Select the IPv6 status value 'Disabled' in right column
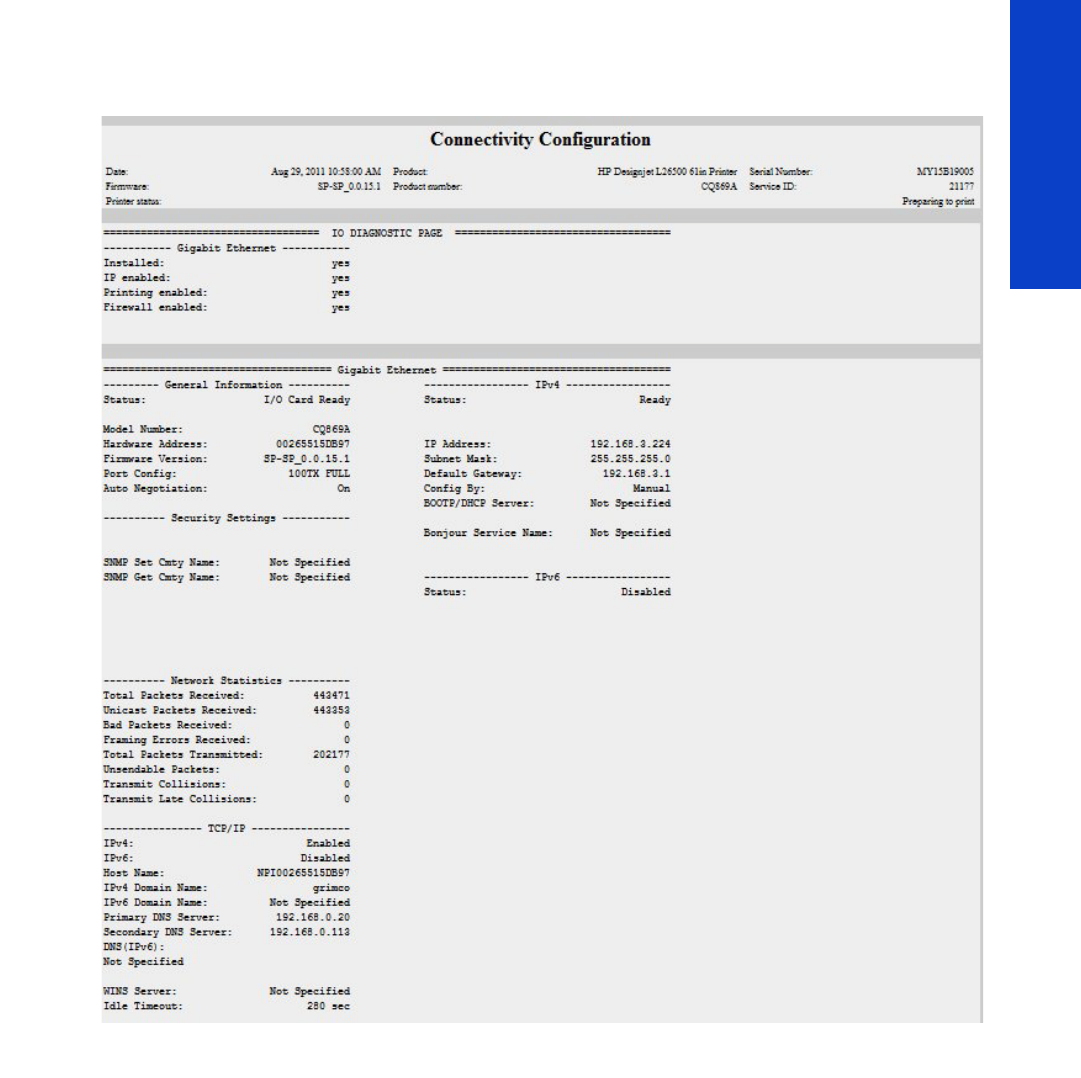 [x=645, y=592]
